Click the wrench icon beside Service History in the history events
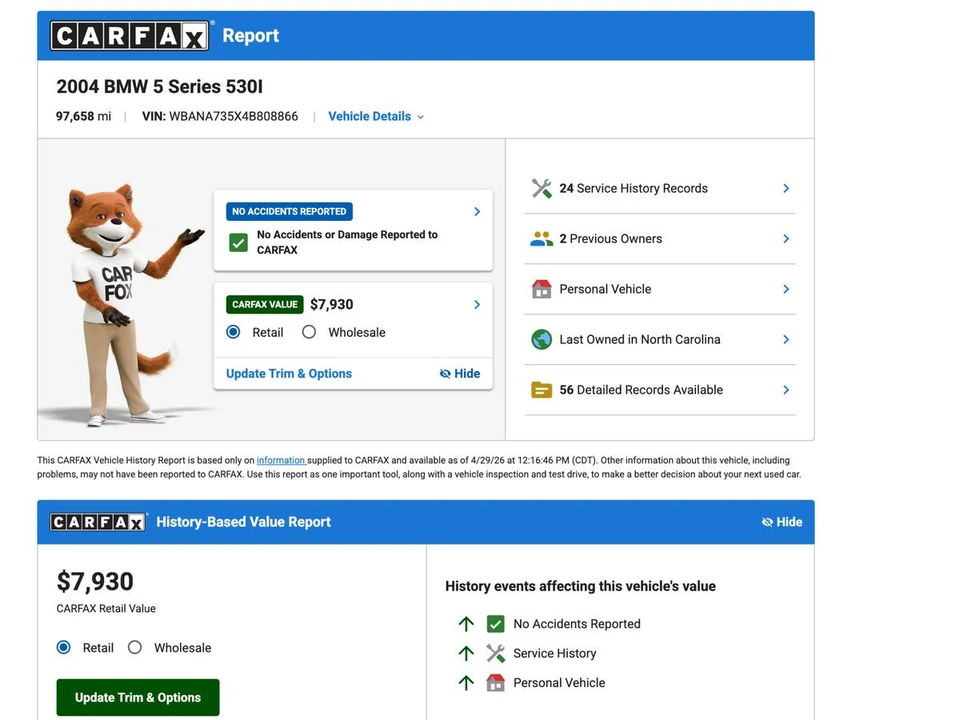Image resolution: width=955 pixels, height=720 pixels. click(495, 653)
